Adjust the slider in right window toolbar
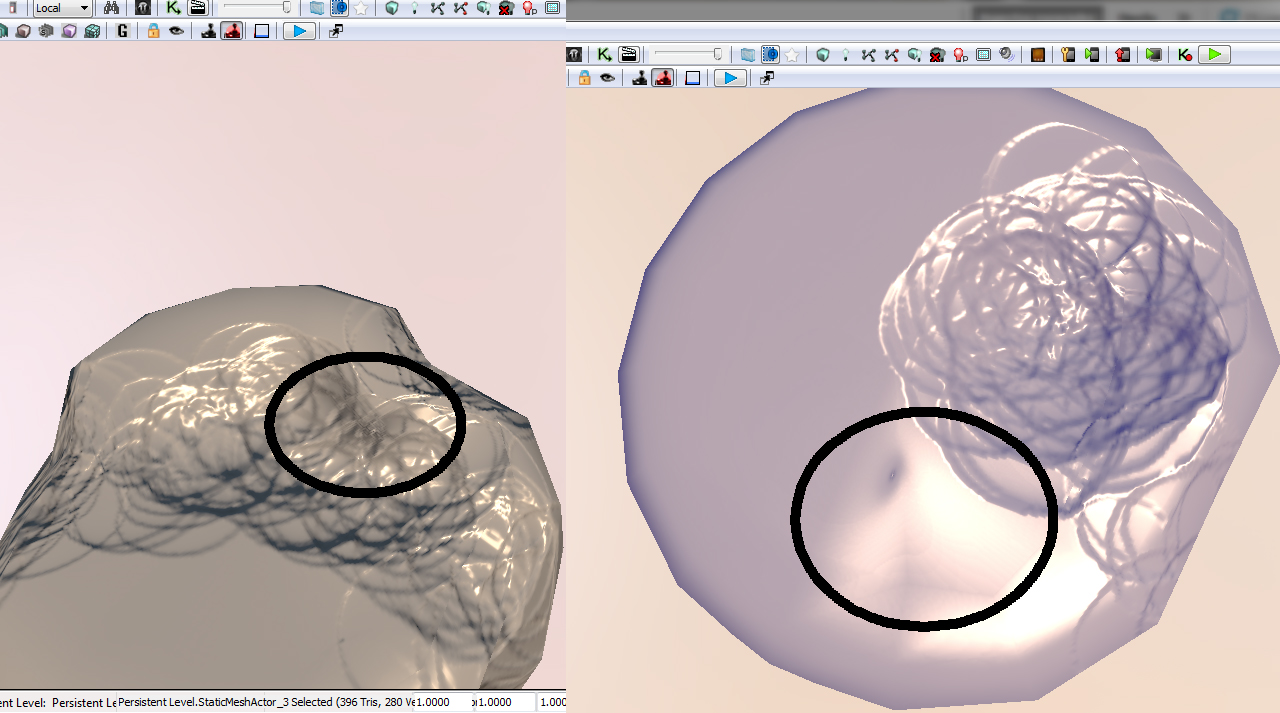 click(x=688, y=55)
